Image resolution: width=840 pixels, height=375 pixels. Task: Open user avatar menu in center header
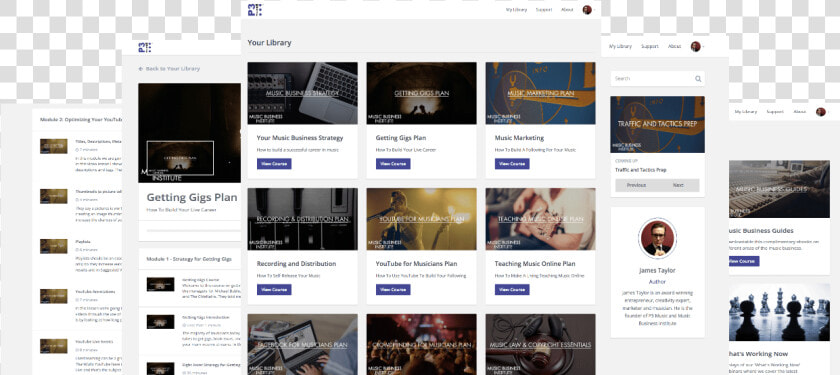point(587,10)
